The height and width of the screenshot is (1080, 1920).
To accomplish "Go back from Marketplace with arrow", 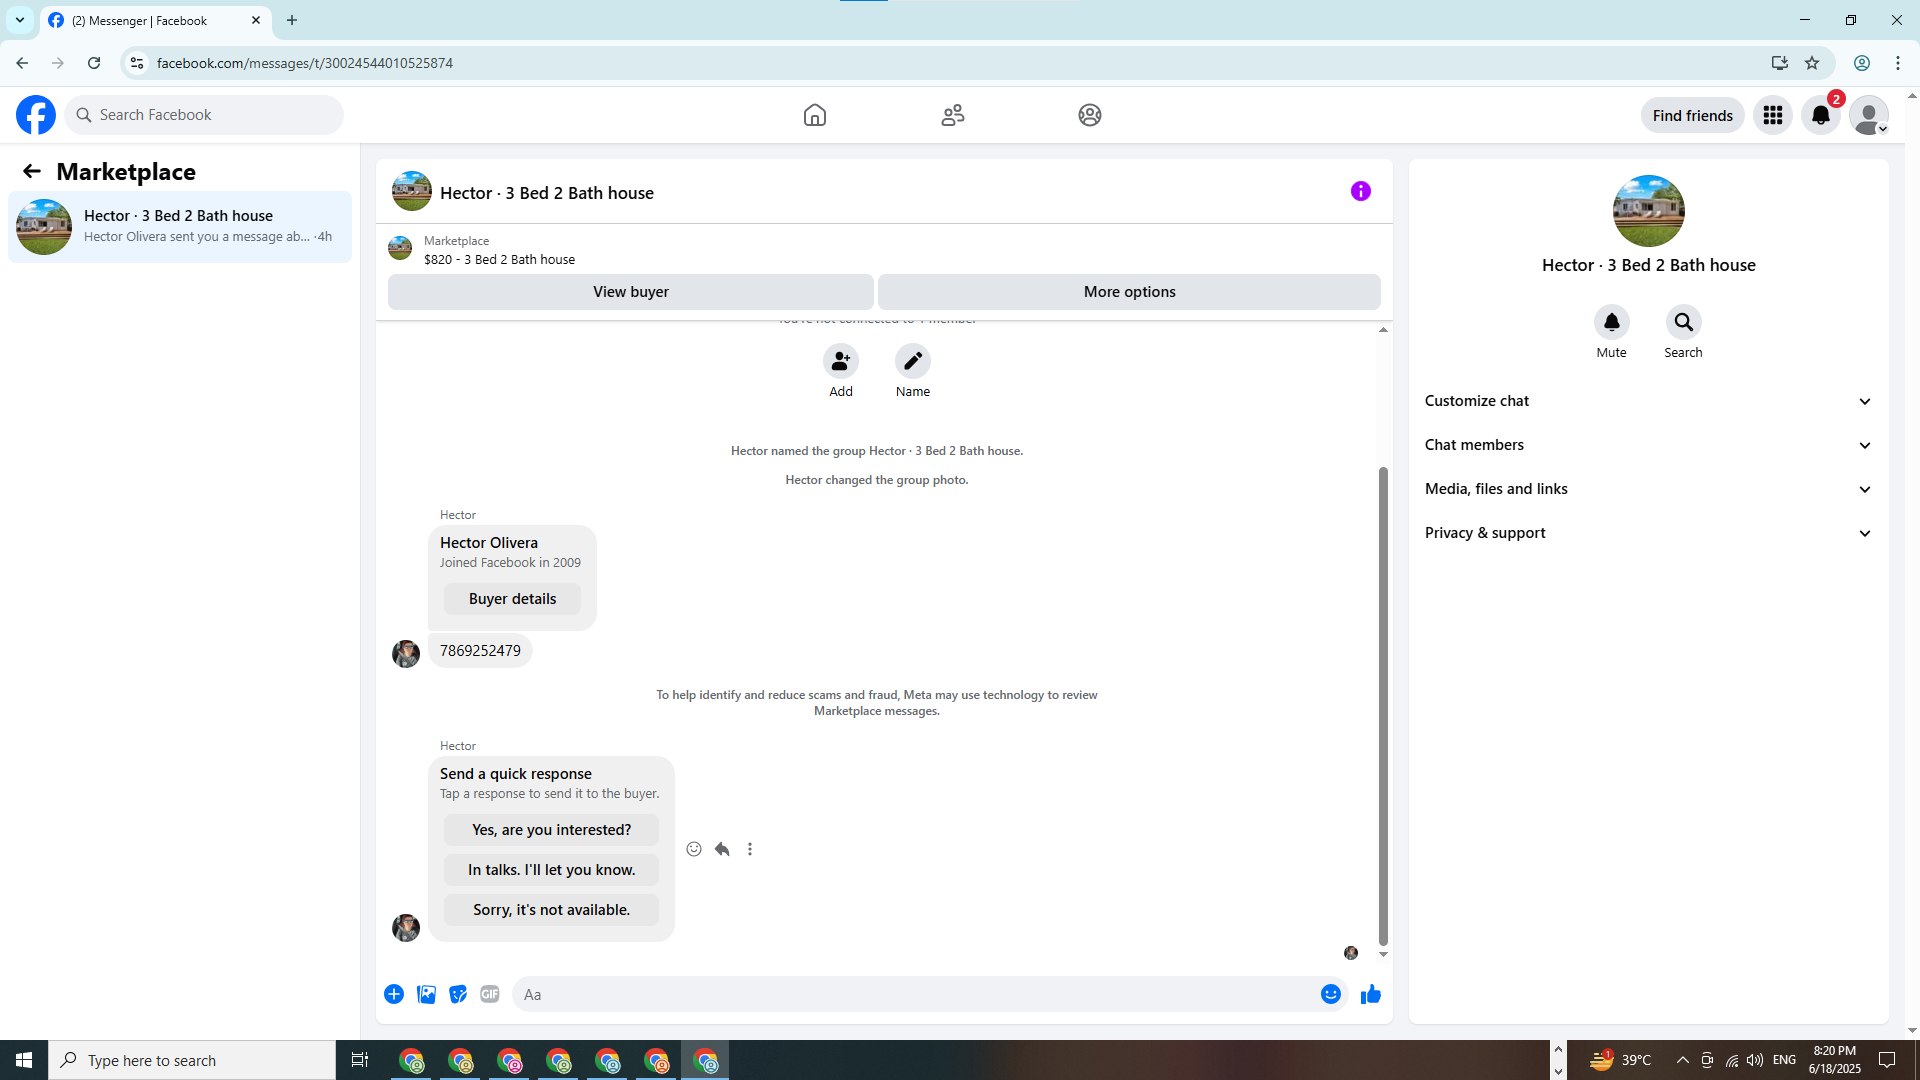I will 32,172.
